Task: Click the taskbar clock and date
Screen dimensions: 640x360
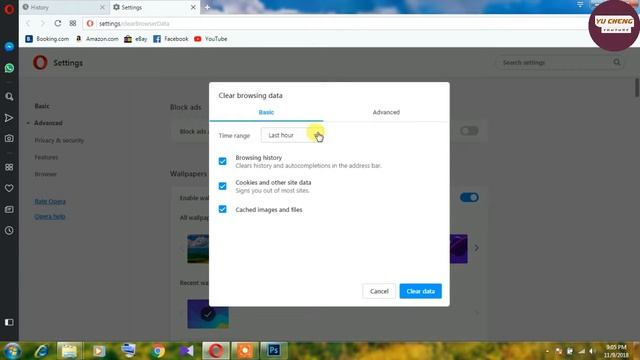Action: pos(616,351)
